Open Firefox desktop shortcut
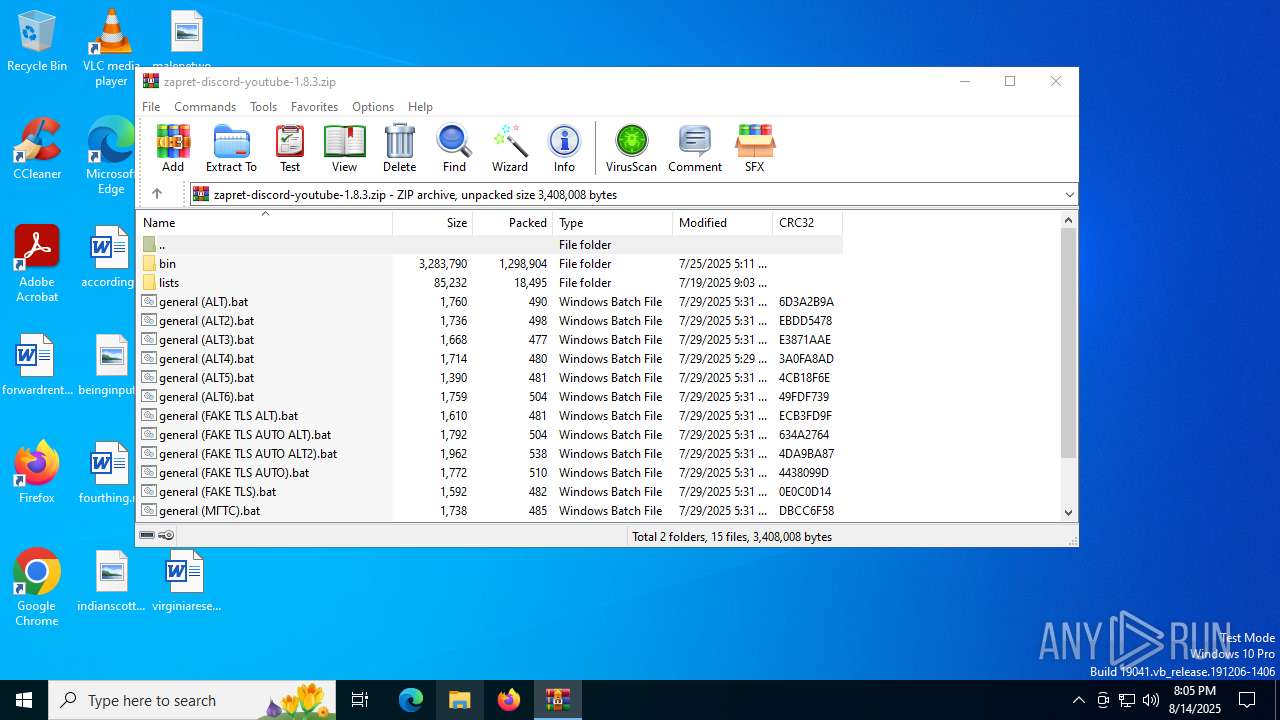This screenshot has width=1280, height=720. 37,472
